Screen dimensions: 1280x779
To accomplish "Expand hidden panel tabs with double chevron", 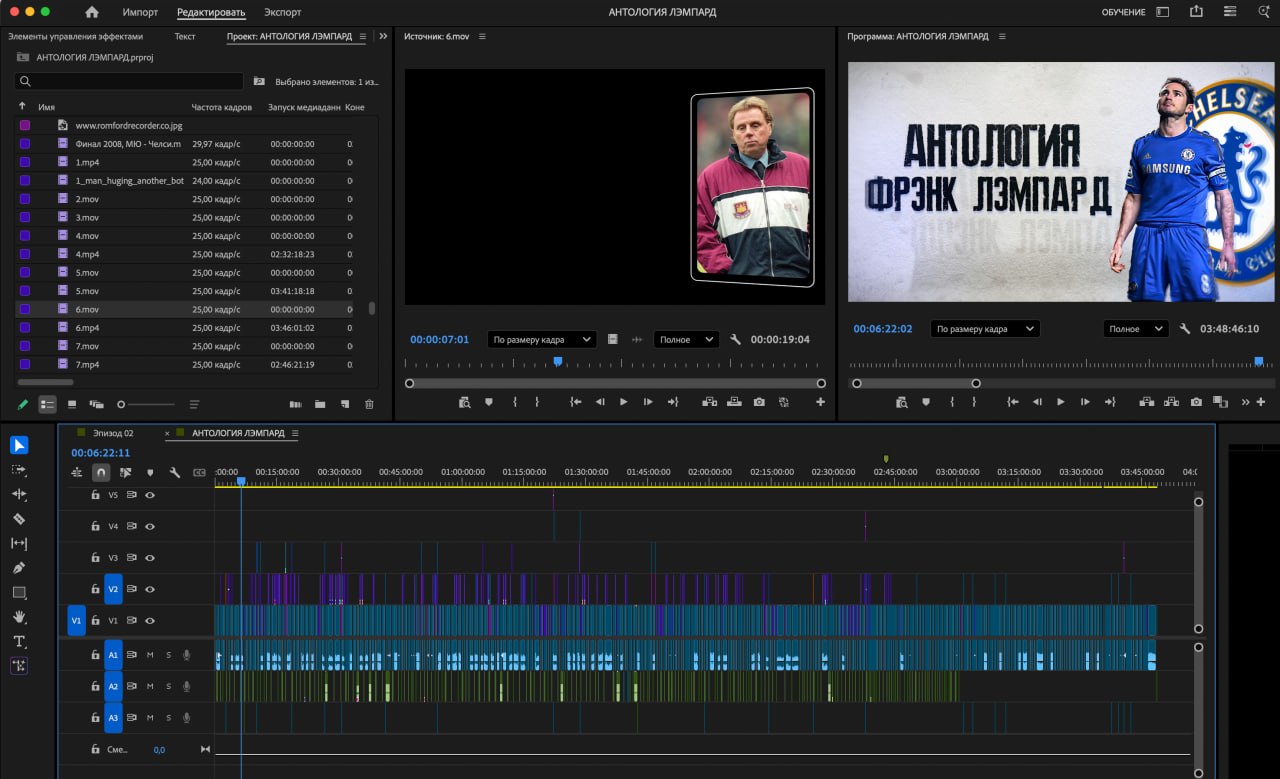I will coord(383,36).
